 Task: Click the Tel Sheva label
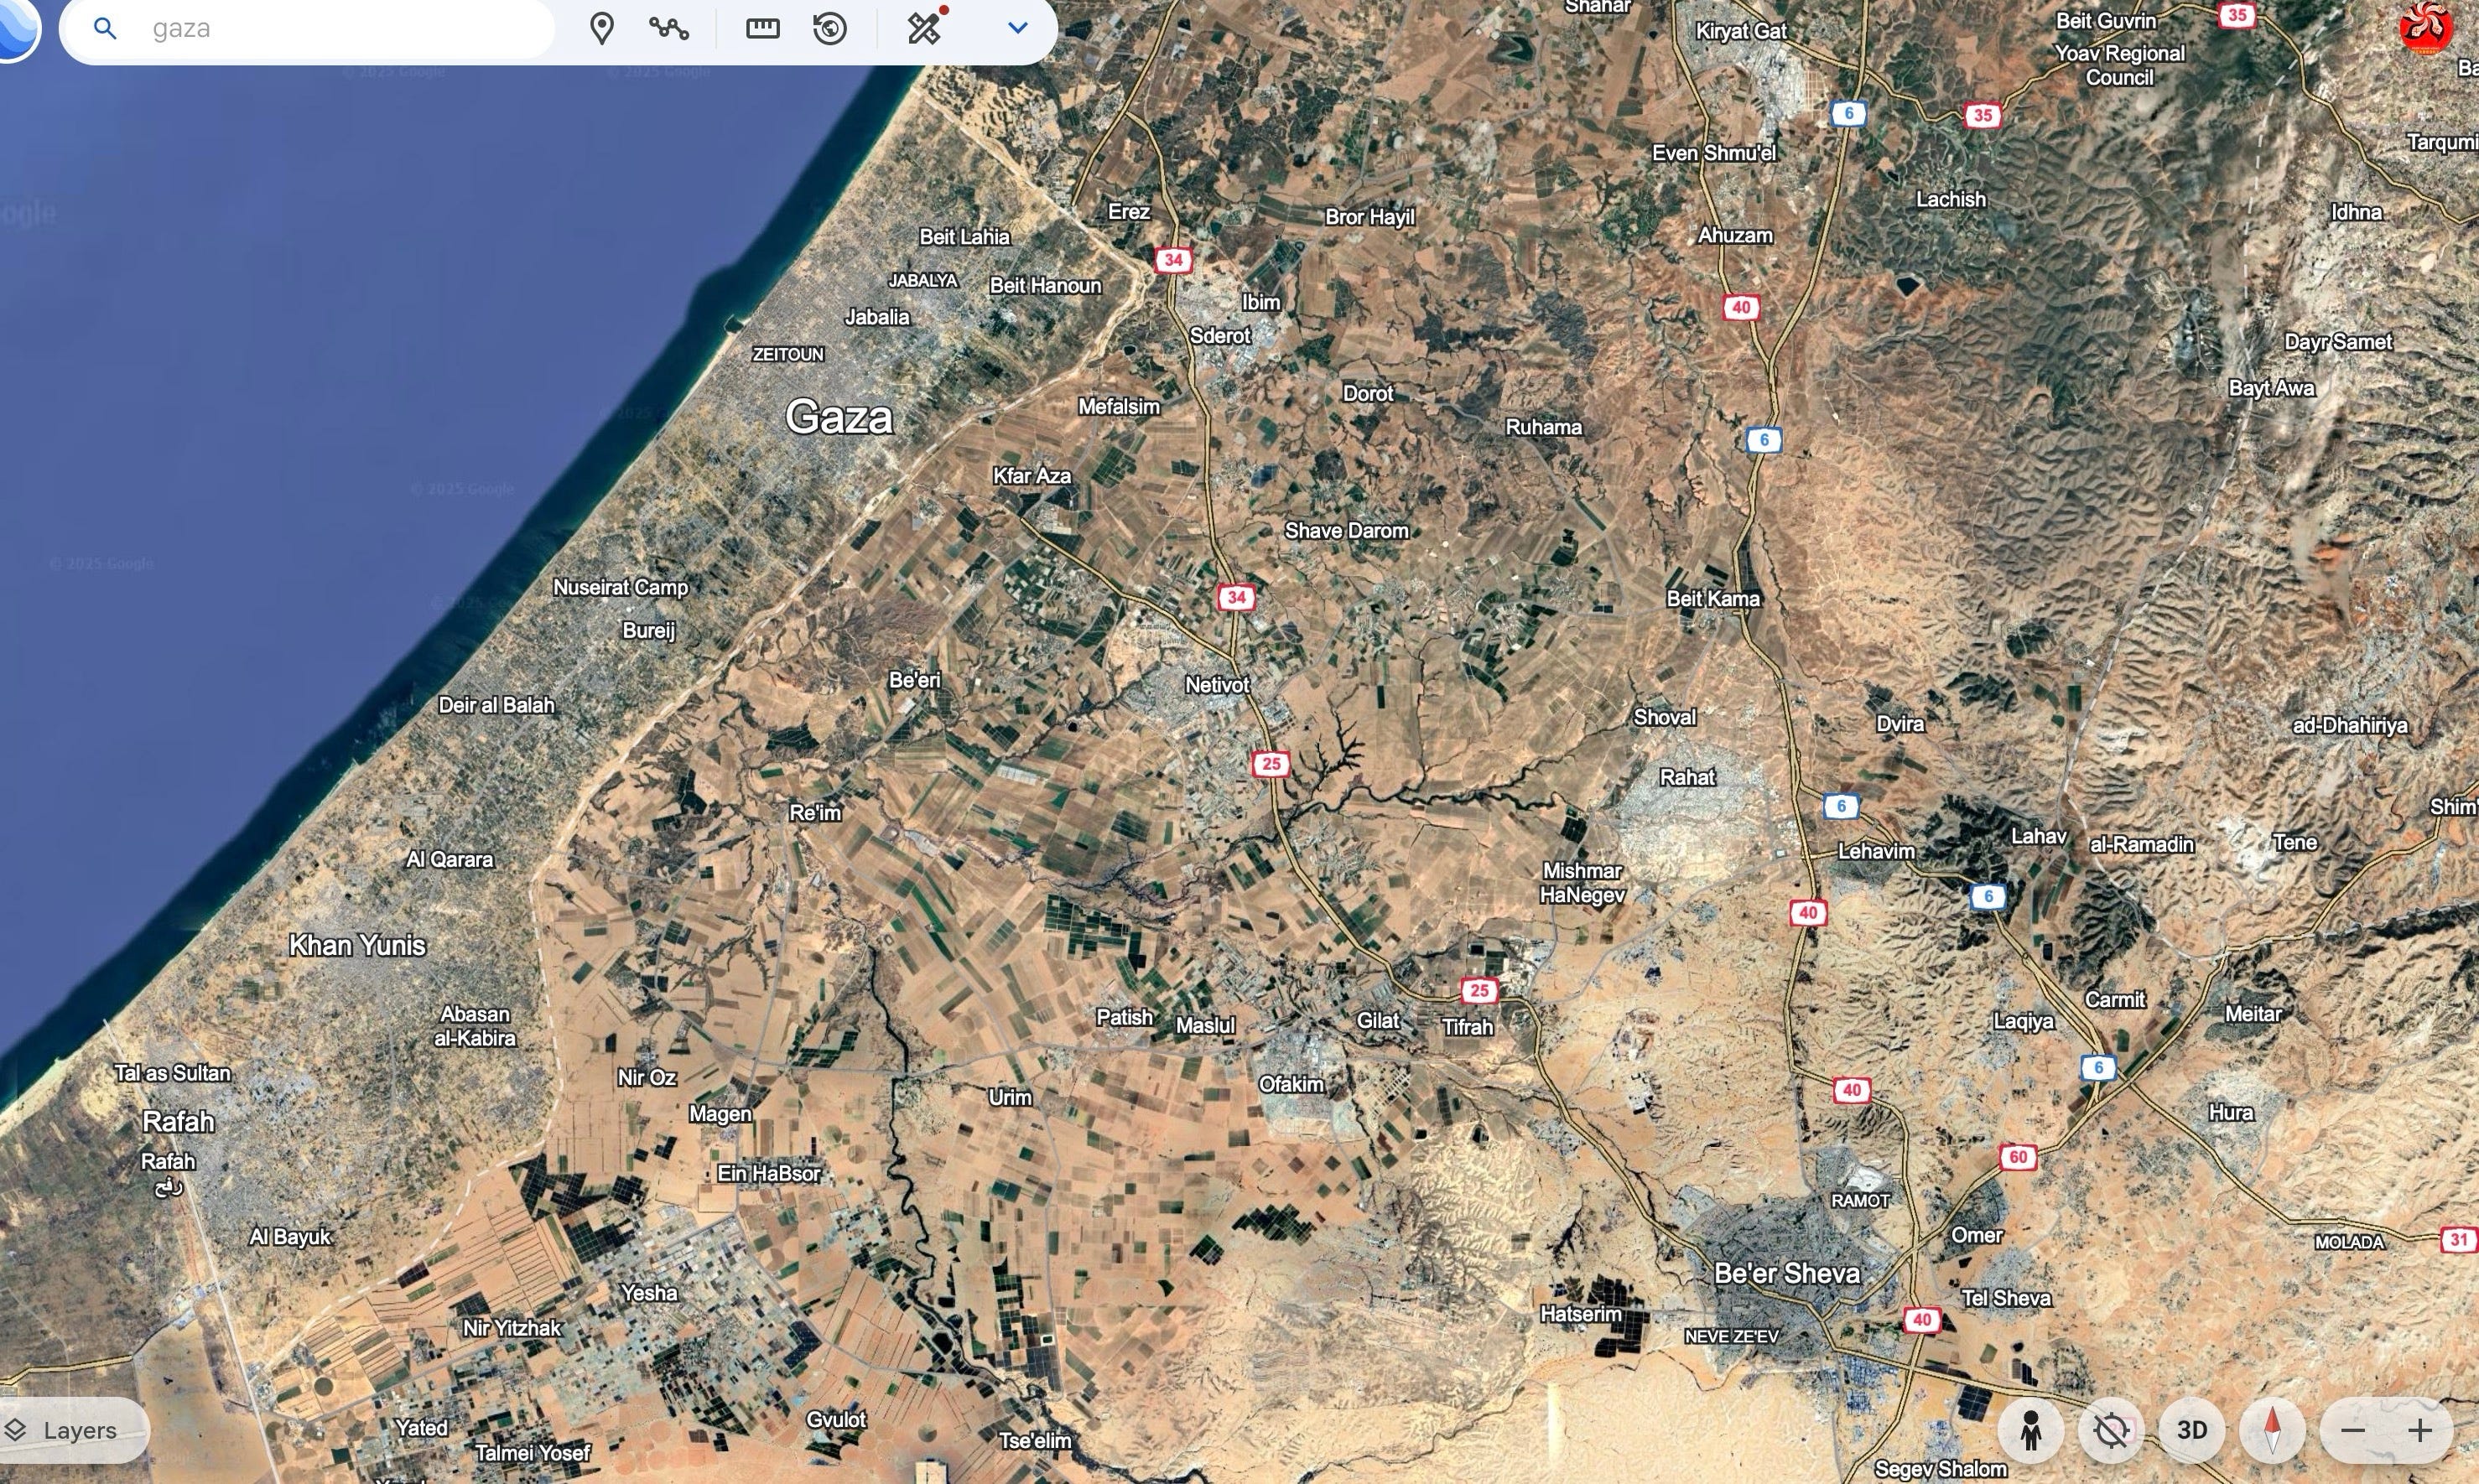point(2006,1298)
